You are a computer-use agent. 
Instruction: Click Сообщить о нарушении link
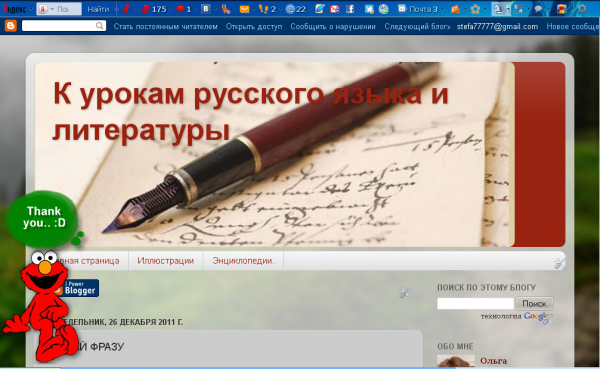coord(333,26)
